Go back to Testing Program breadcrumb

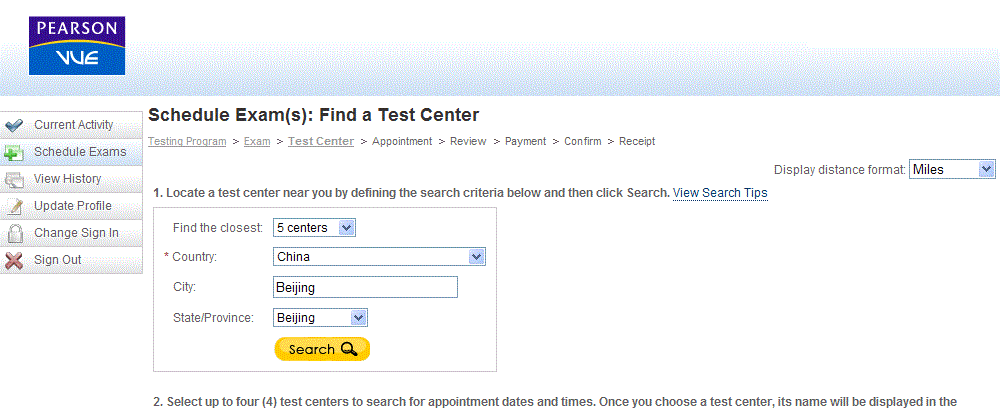187,141
